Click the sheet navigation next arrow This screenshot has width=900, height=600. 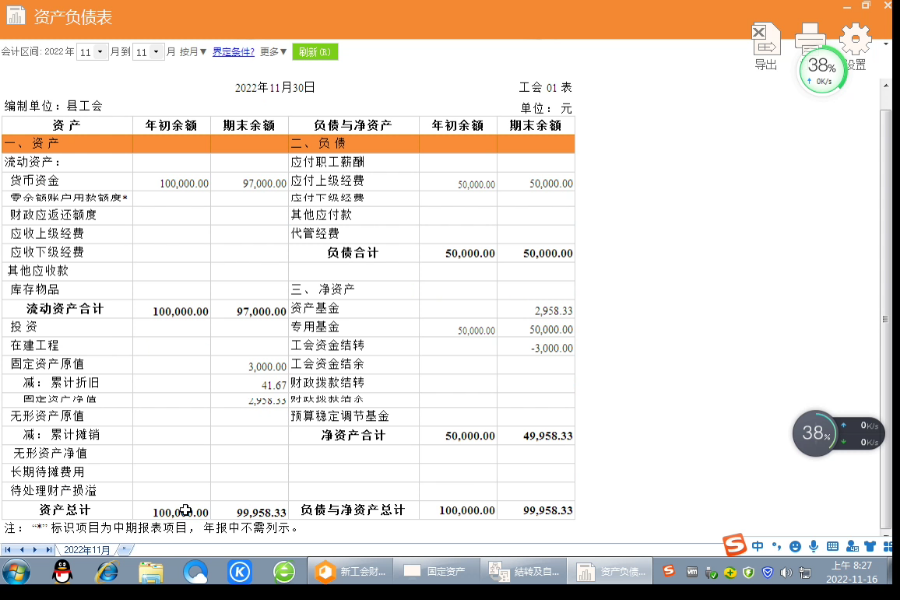[36, 550]
